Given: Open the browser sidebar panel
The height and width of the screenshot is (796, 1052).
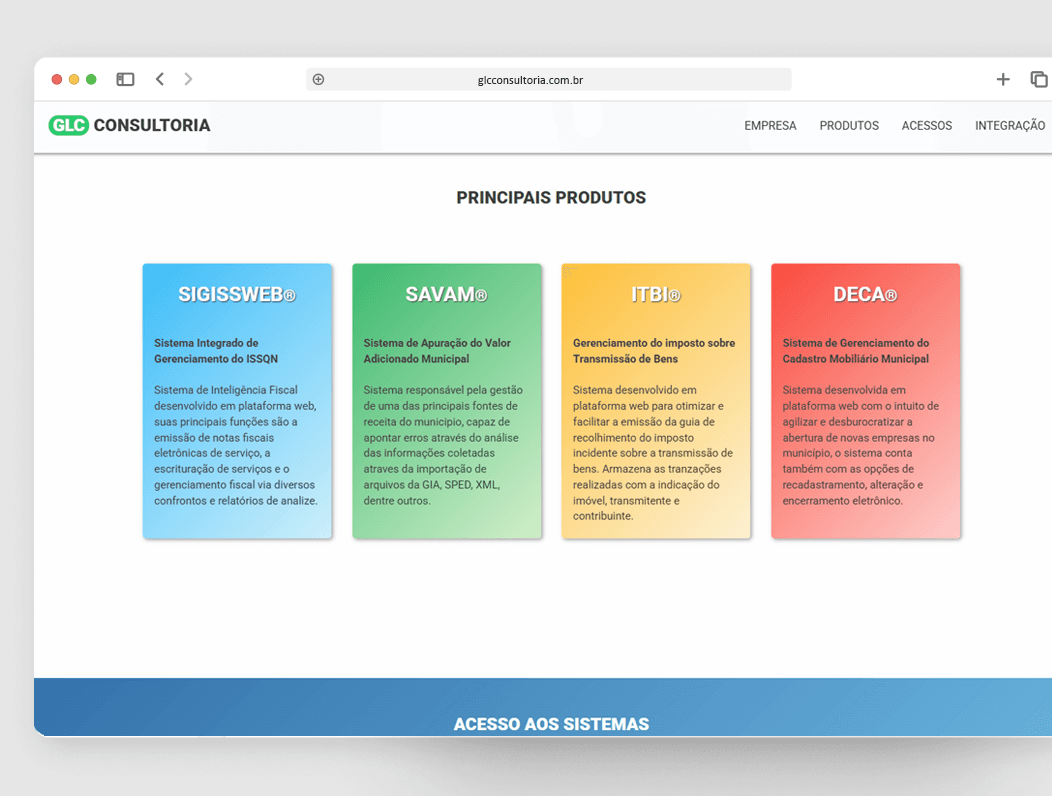Looking at the screenshot, I should 125,79.
